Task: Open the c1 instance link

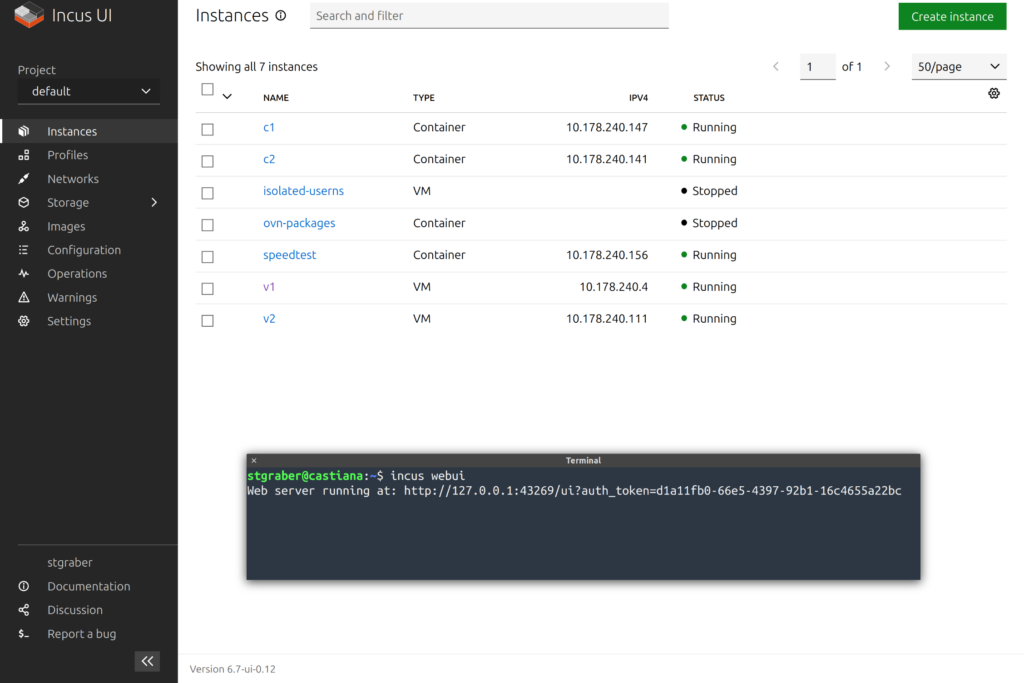Action: click(268, 127)
